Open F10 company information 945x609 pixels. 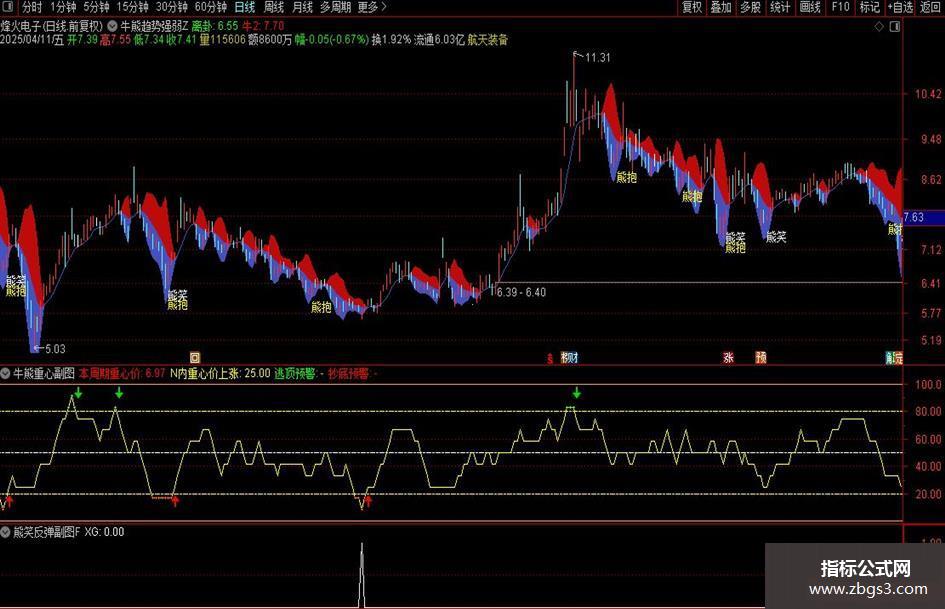pyautogui.click(x=840, y=7)
